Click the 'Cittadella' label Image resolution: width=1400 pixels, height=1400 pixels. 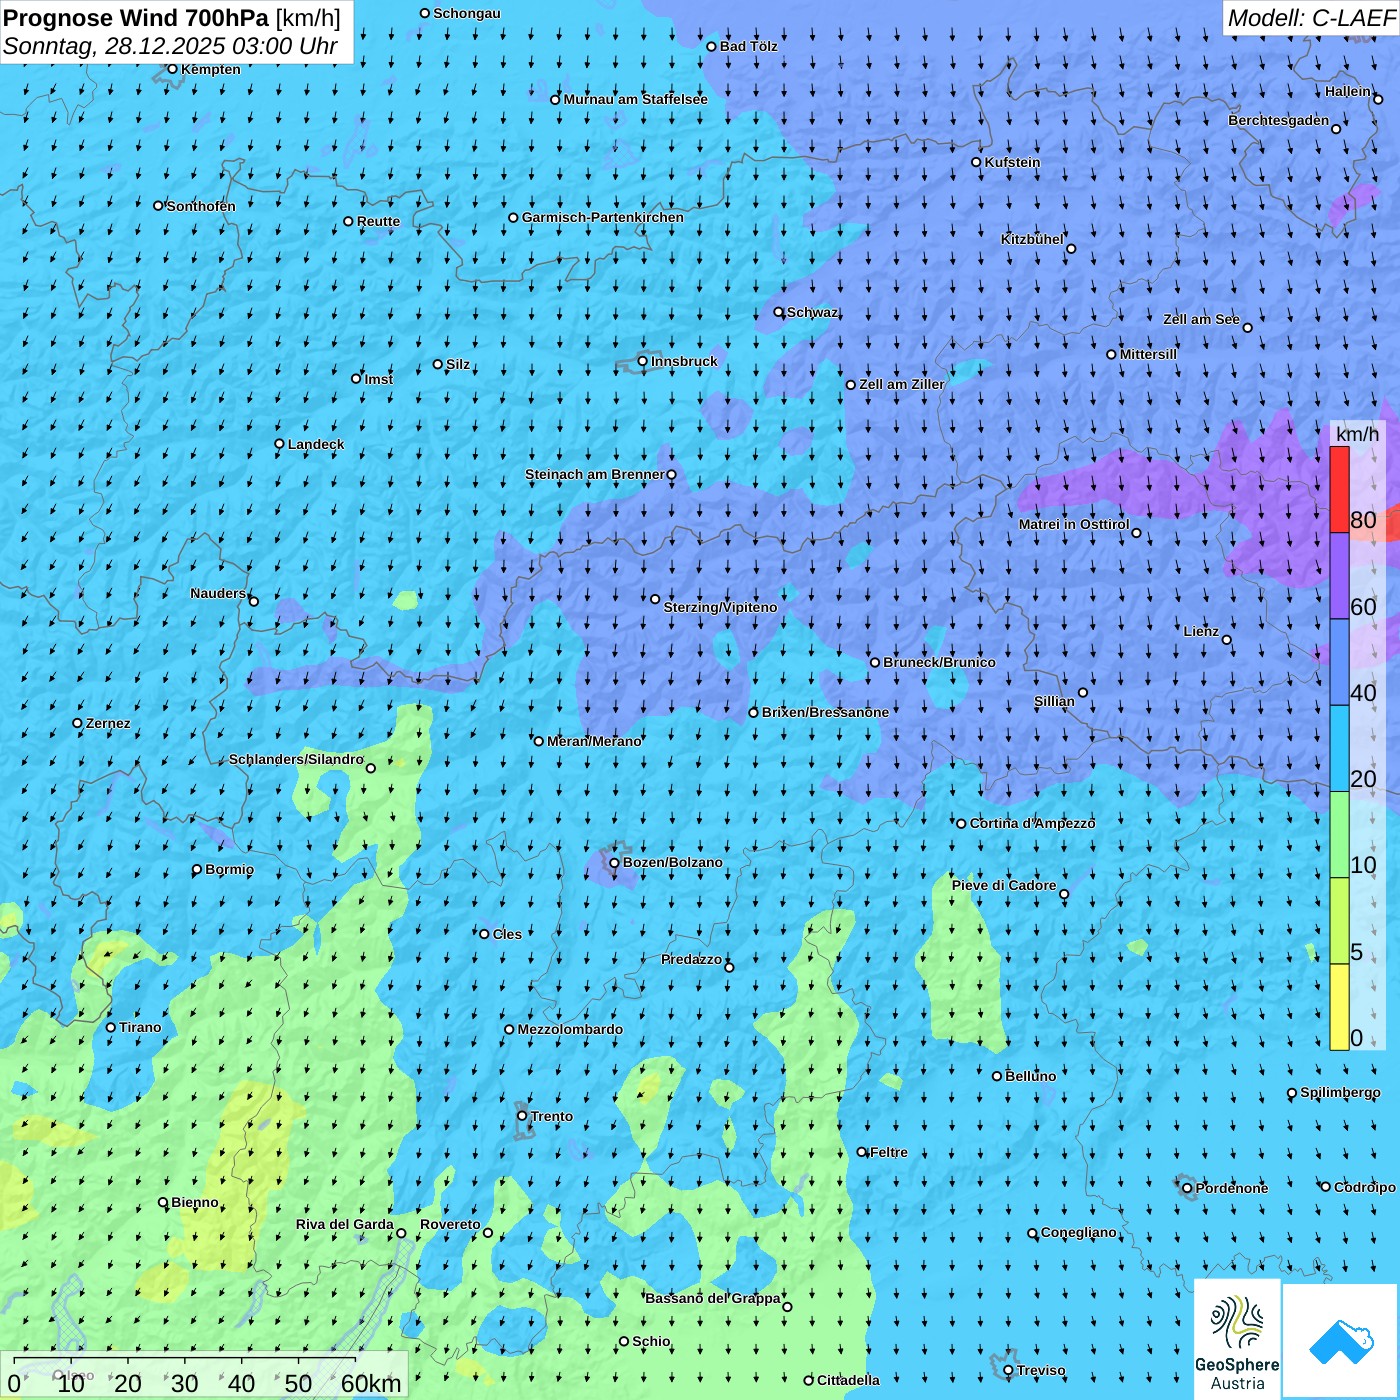[849, 1380]
